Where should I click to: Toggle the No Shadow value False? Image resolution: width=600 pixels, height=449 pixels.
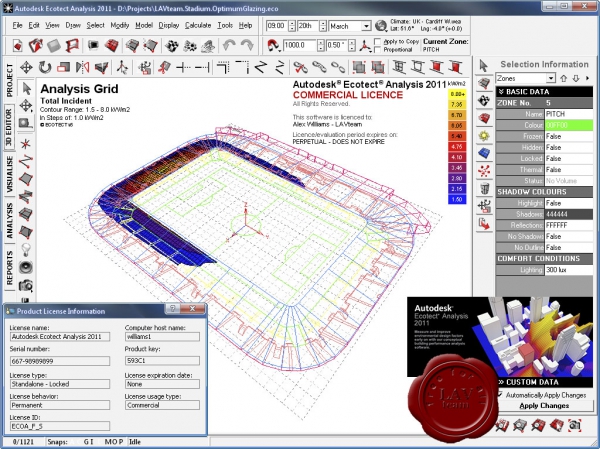pyautogui.click(x=568, y=236)
